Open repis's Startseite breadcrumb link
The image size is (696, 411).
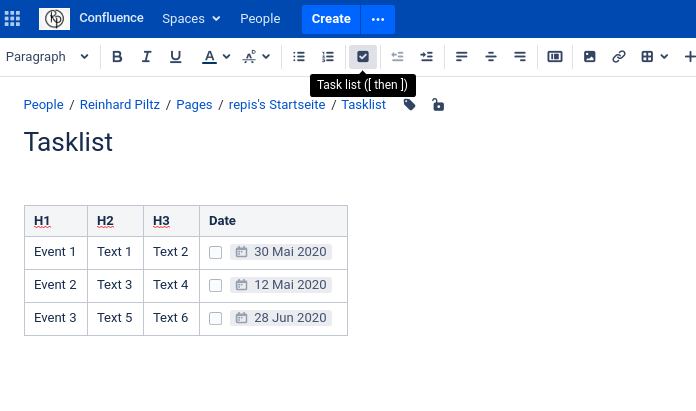277,105
